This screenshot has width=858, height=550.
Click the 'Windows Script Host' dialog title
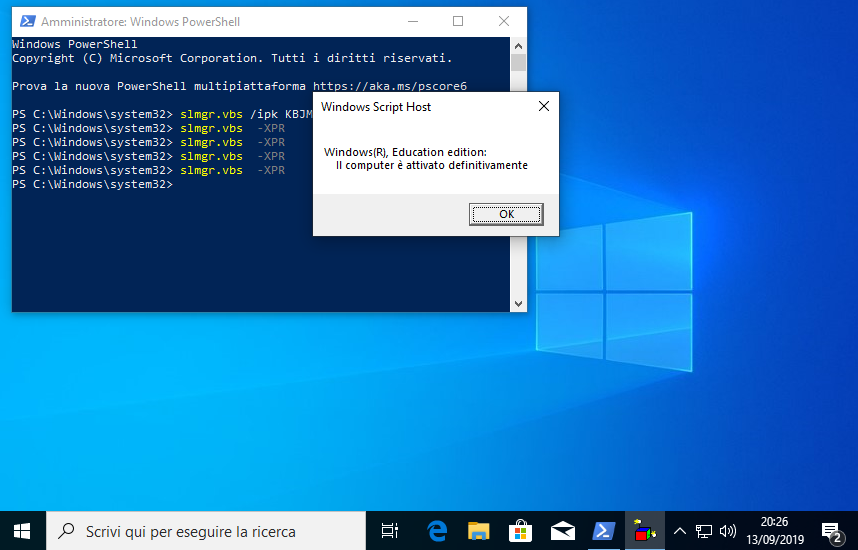pyautogui.click(x=376, y=107)
